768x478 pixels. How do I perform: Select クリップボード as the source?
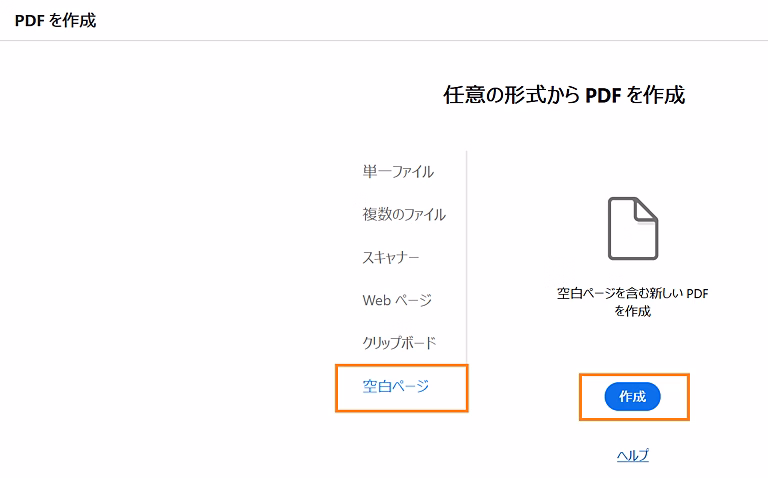pyautogui.click(x=399, y=343)
